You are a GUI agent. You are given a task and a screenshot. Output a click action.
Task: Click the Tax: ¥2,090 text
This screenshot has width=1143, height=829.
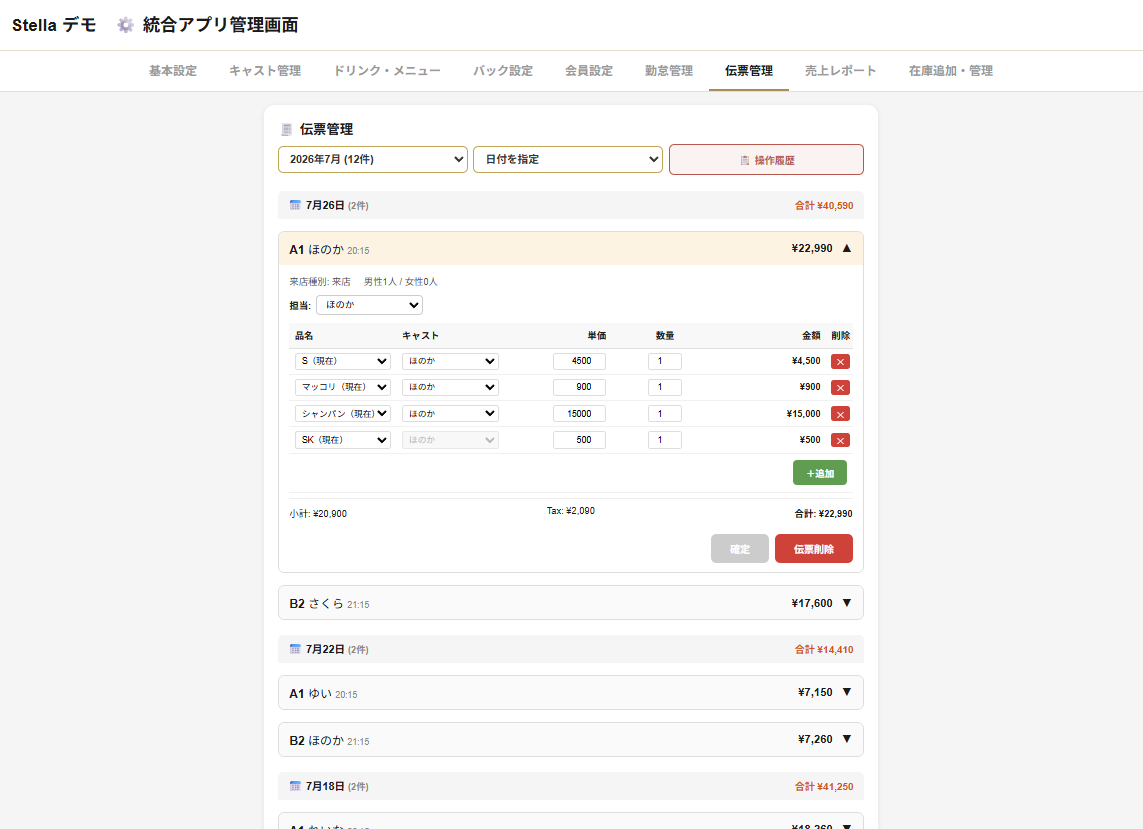[571, 511]
